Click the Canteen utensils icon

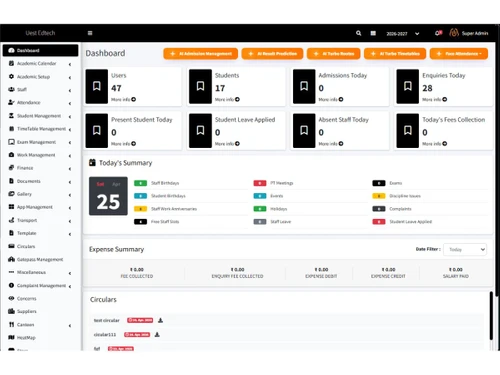coord(11,324)
